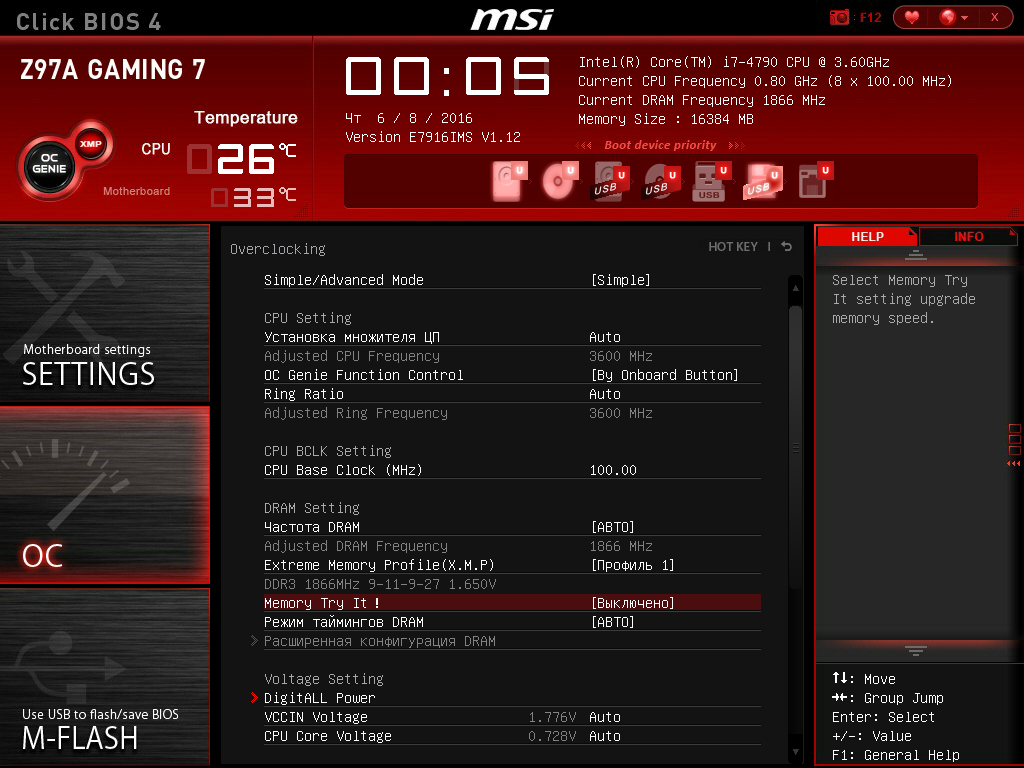
Task: Select the Adjusted DRAM Frequency row
Action: (512, 546)
